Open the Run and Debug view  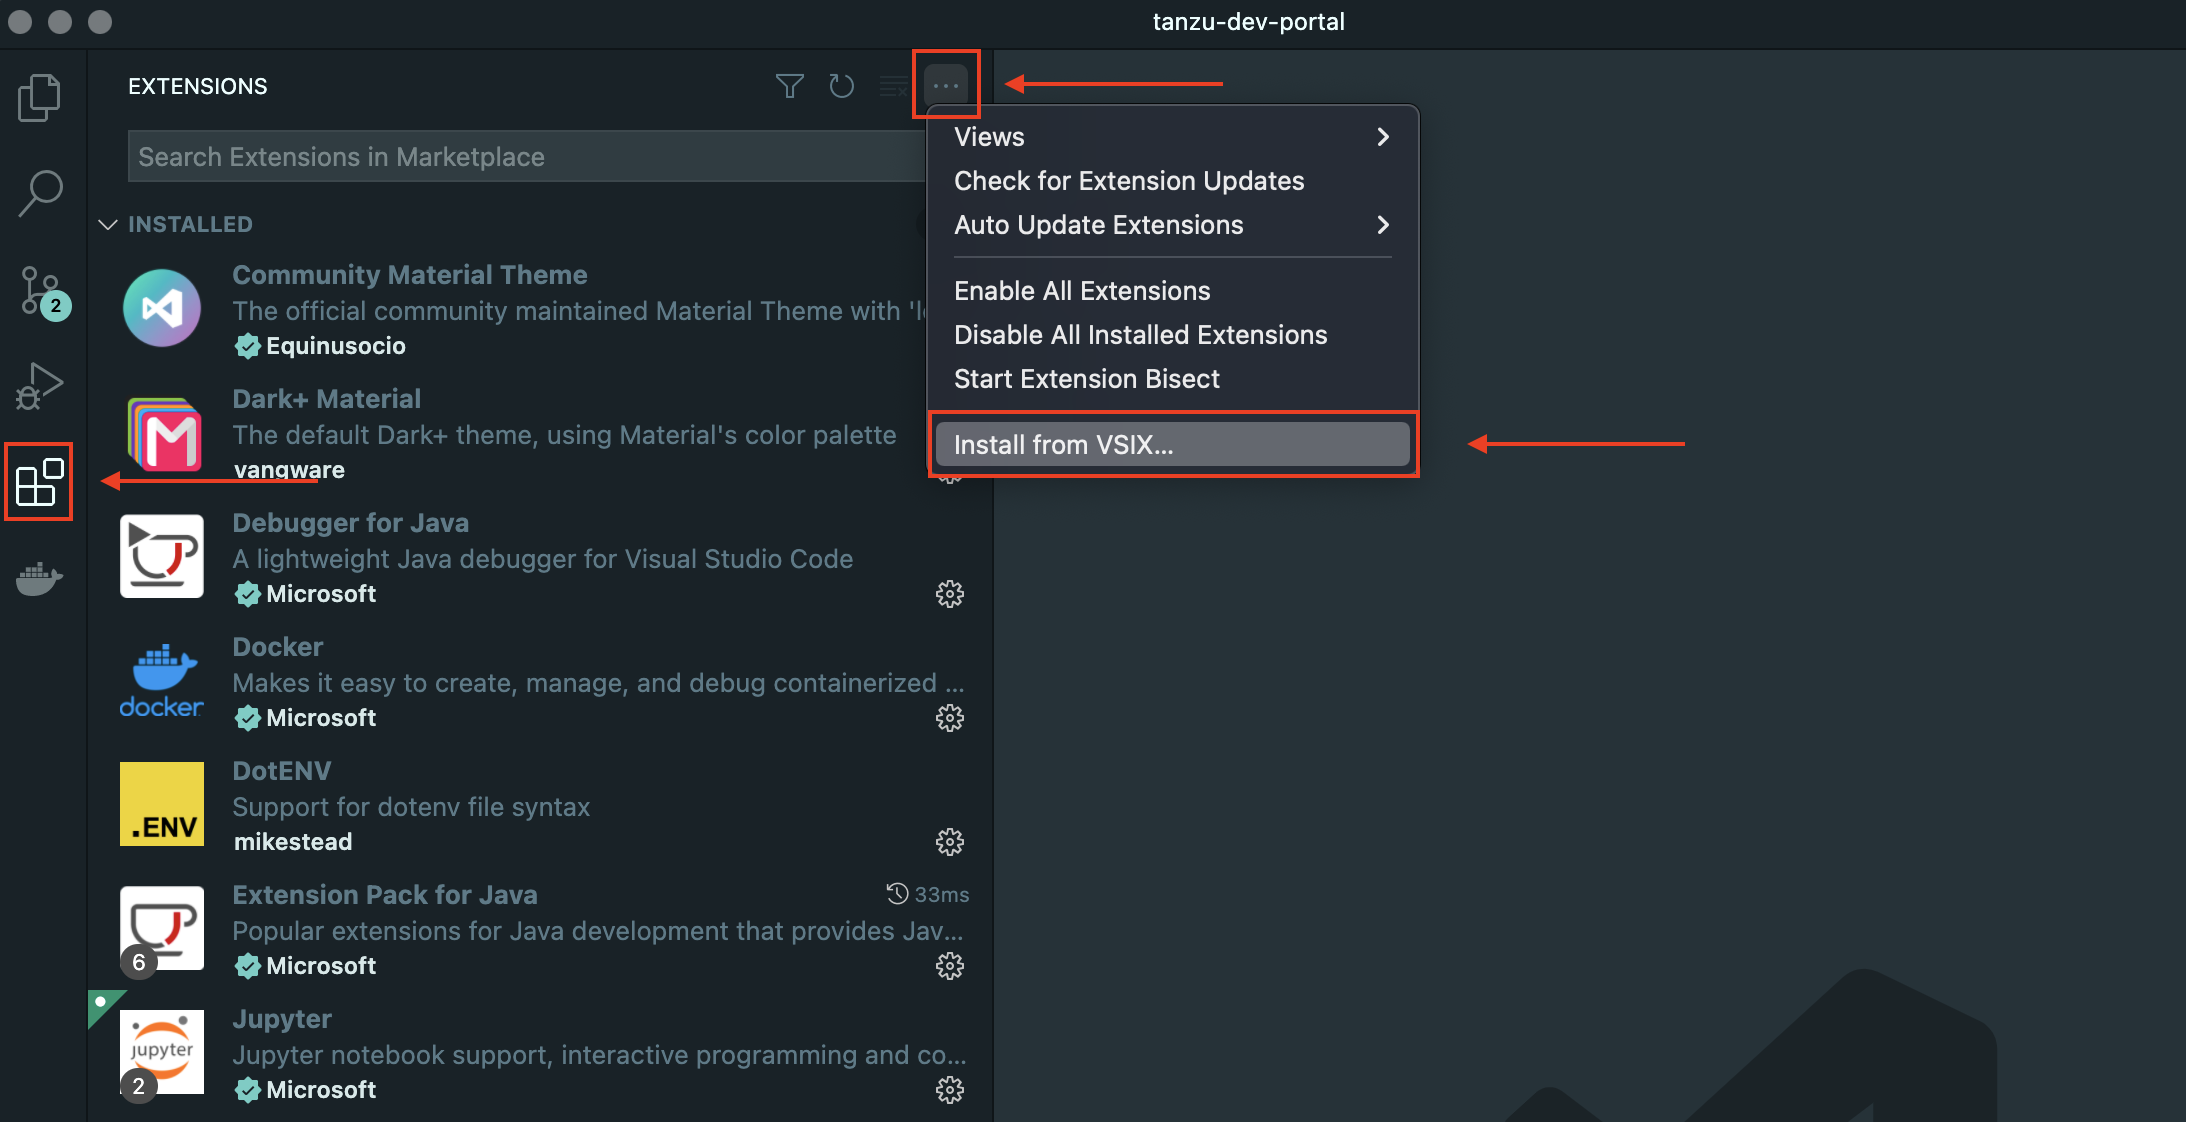pyautogui.click(x=40, y=385)
